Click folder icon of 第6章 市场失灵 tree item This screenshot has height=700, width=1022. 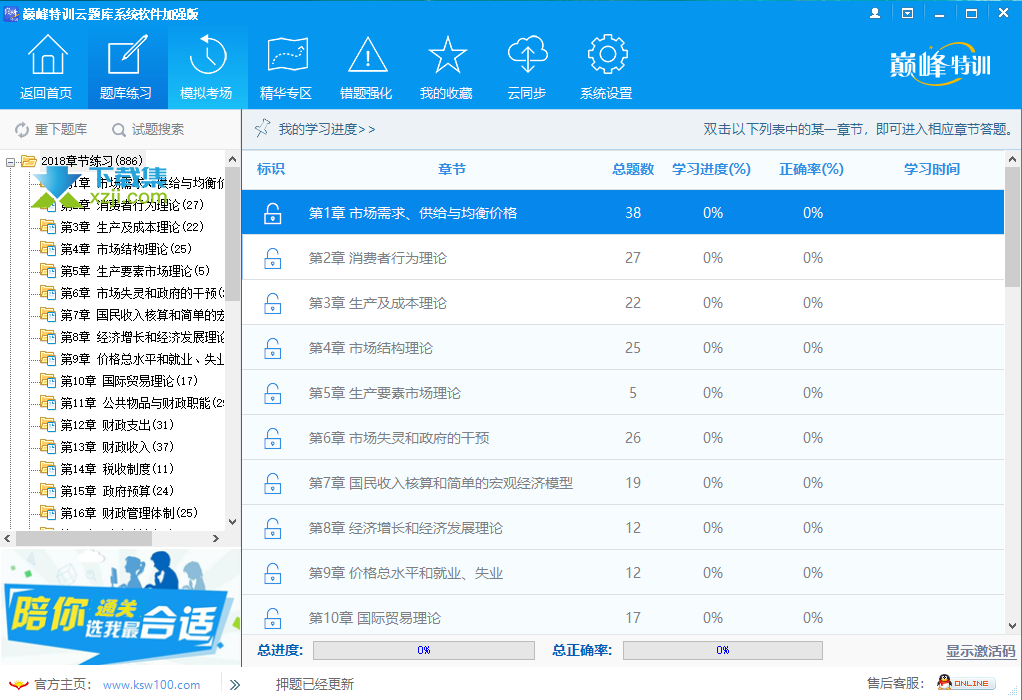click(x=48, y=293)
